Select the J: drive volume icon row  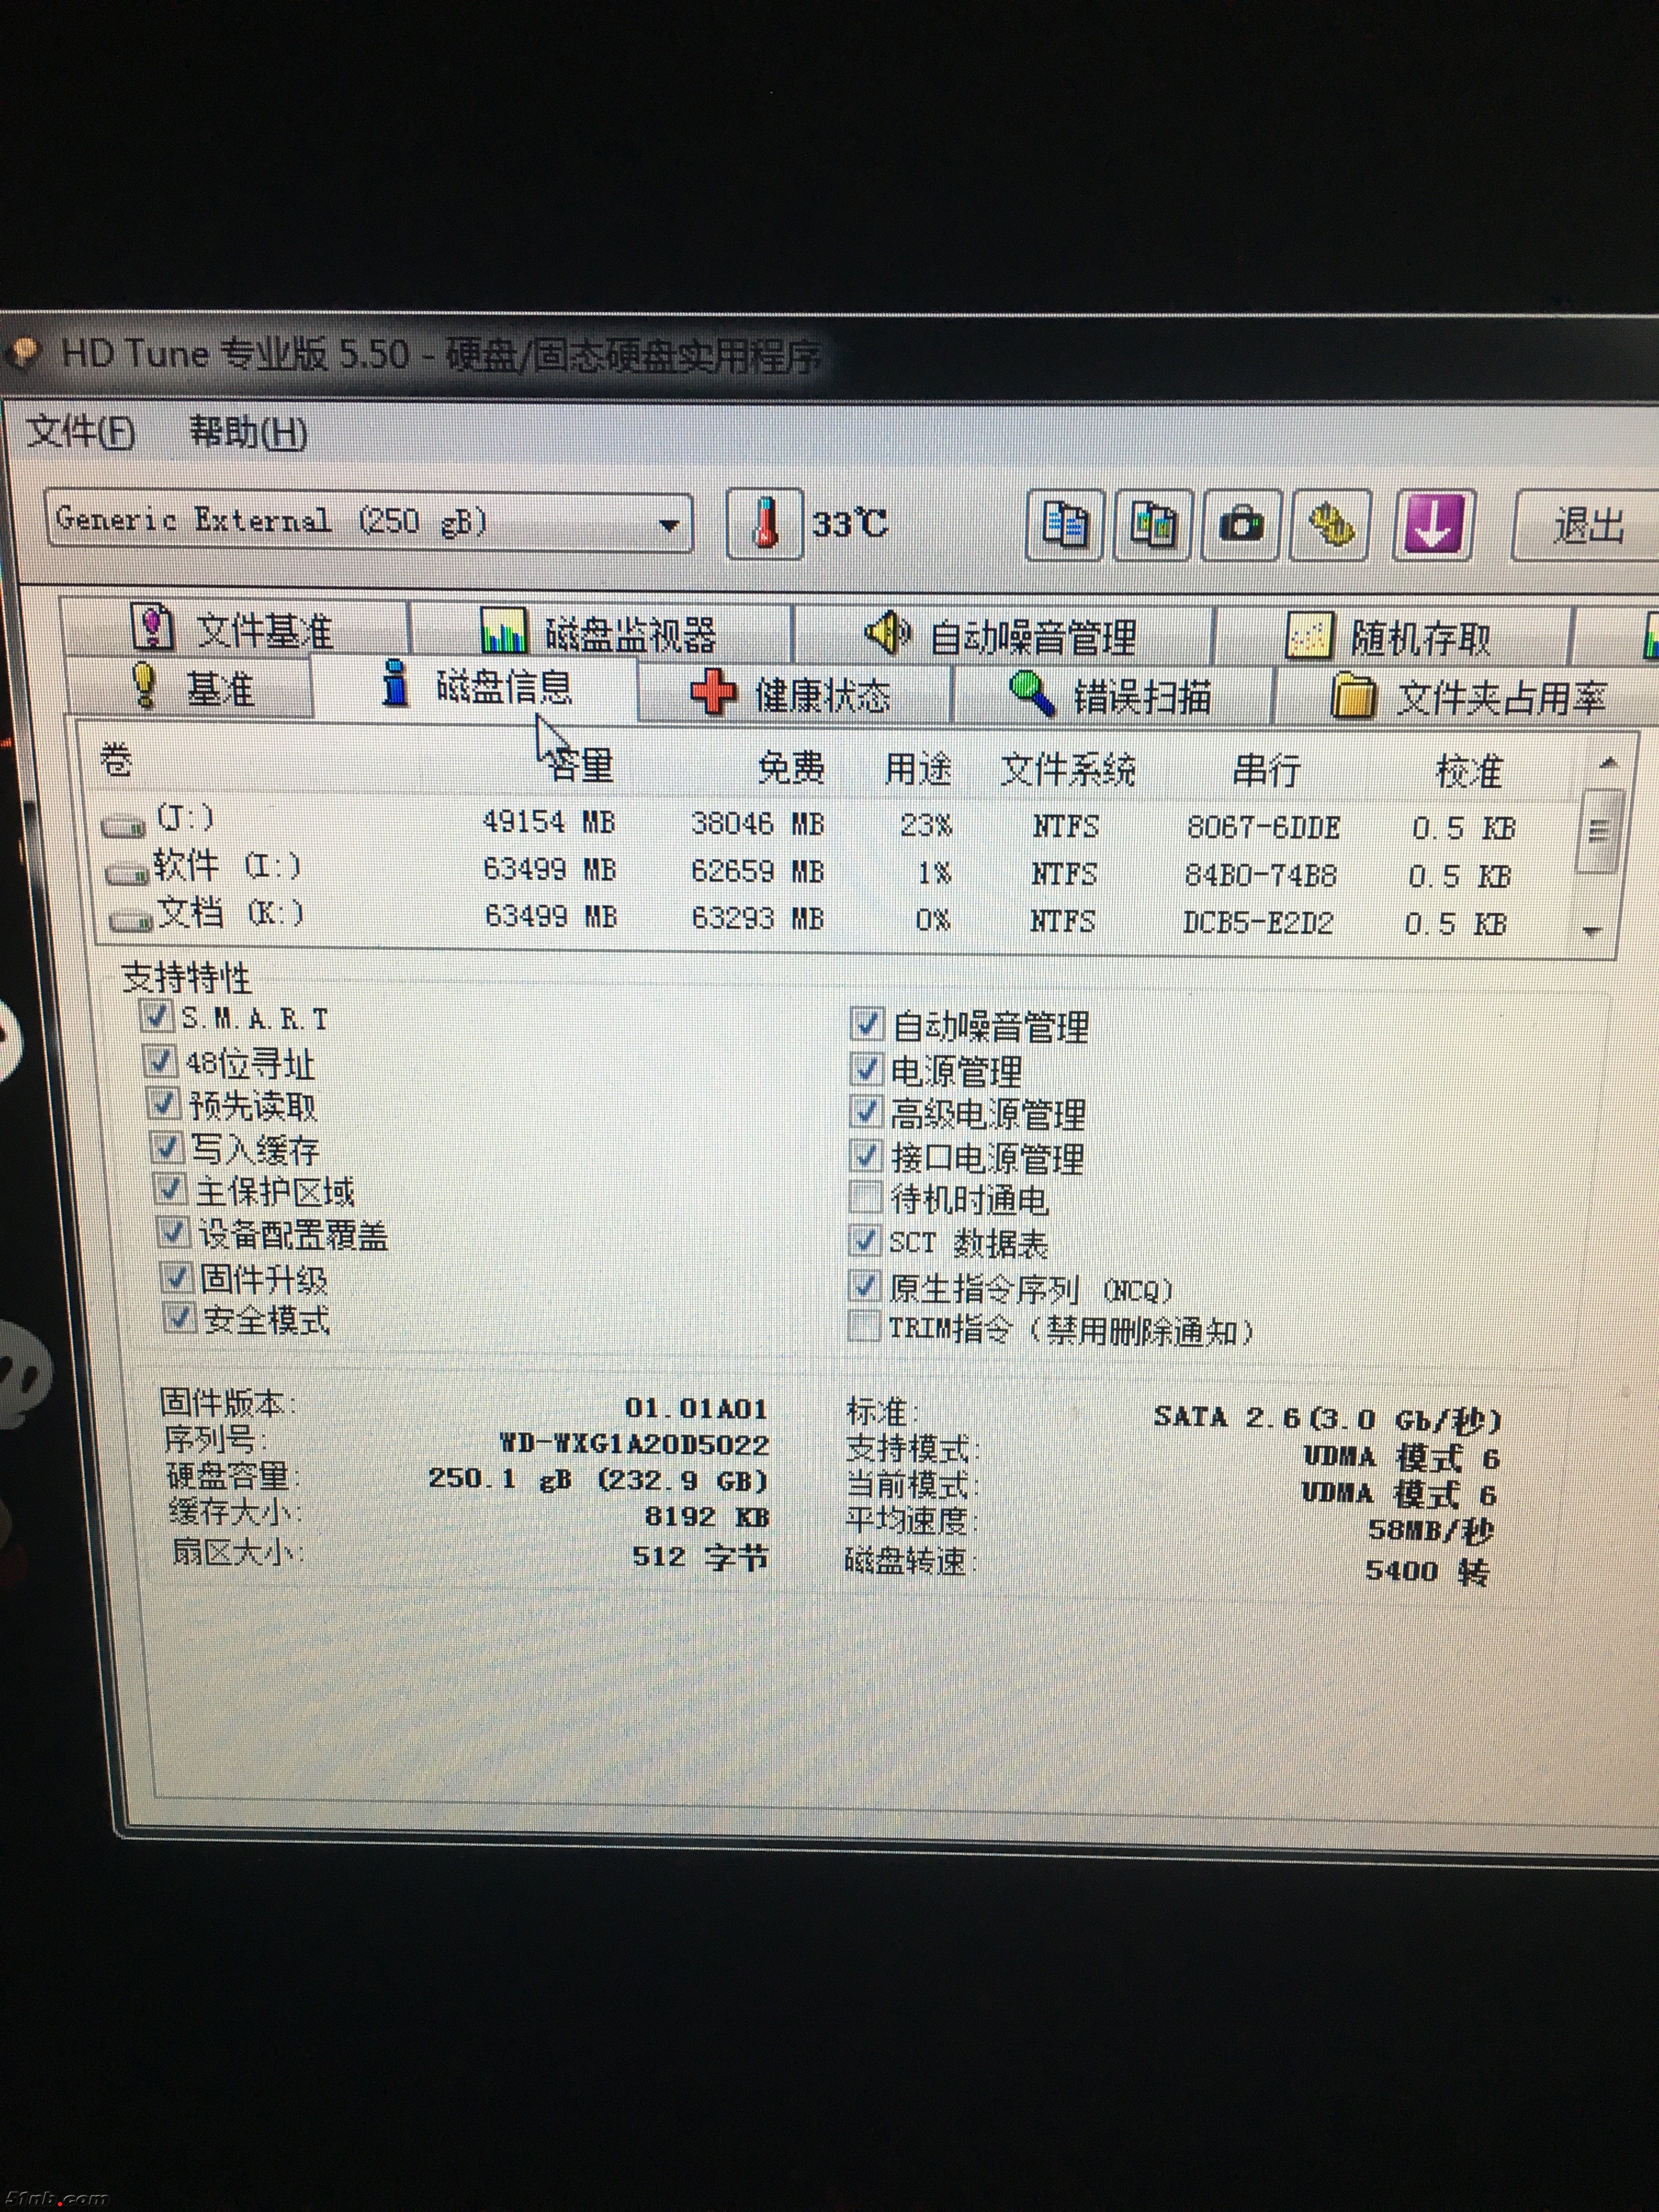(x=124, y=826)
